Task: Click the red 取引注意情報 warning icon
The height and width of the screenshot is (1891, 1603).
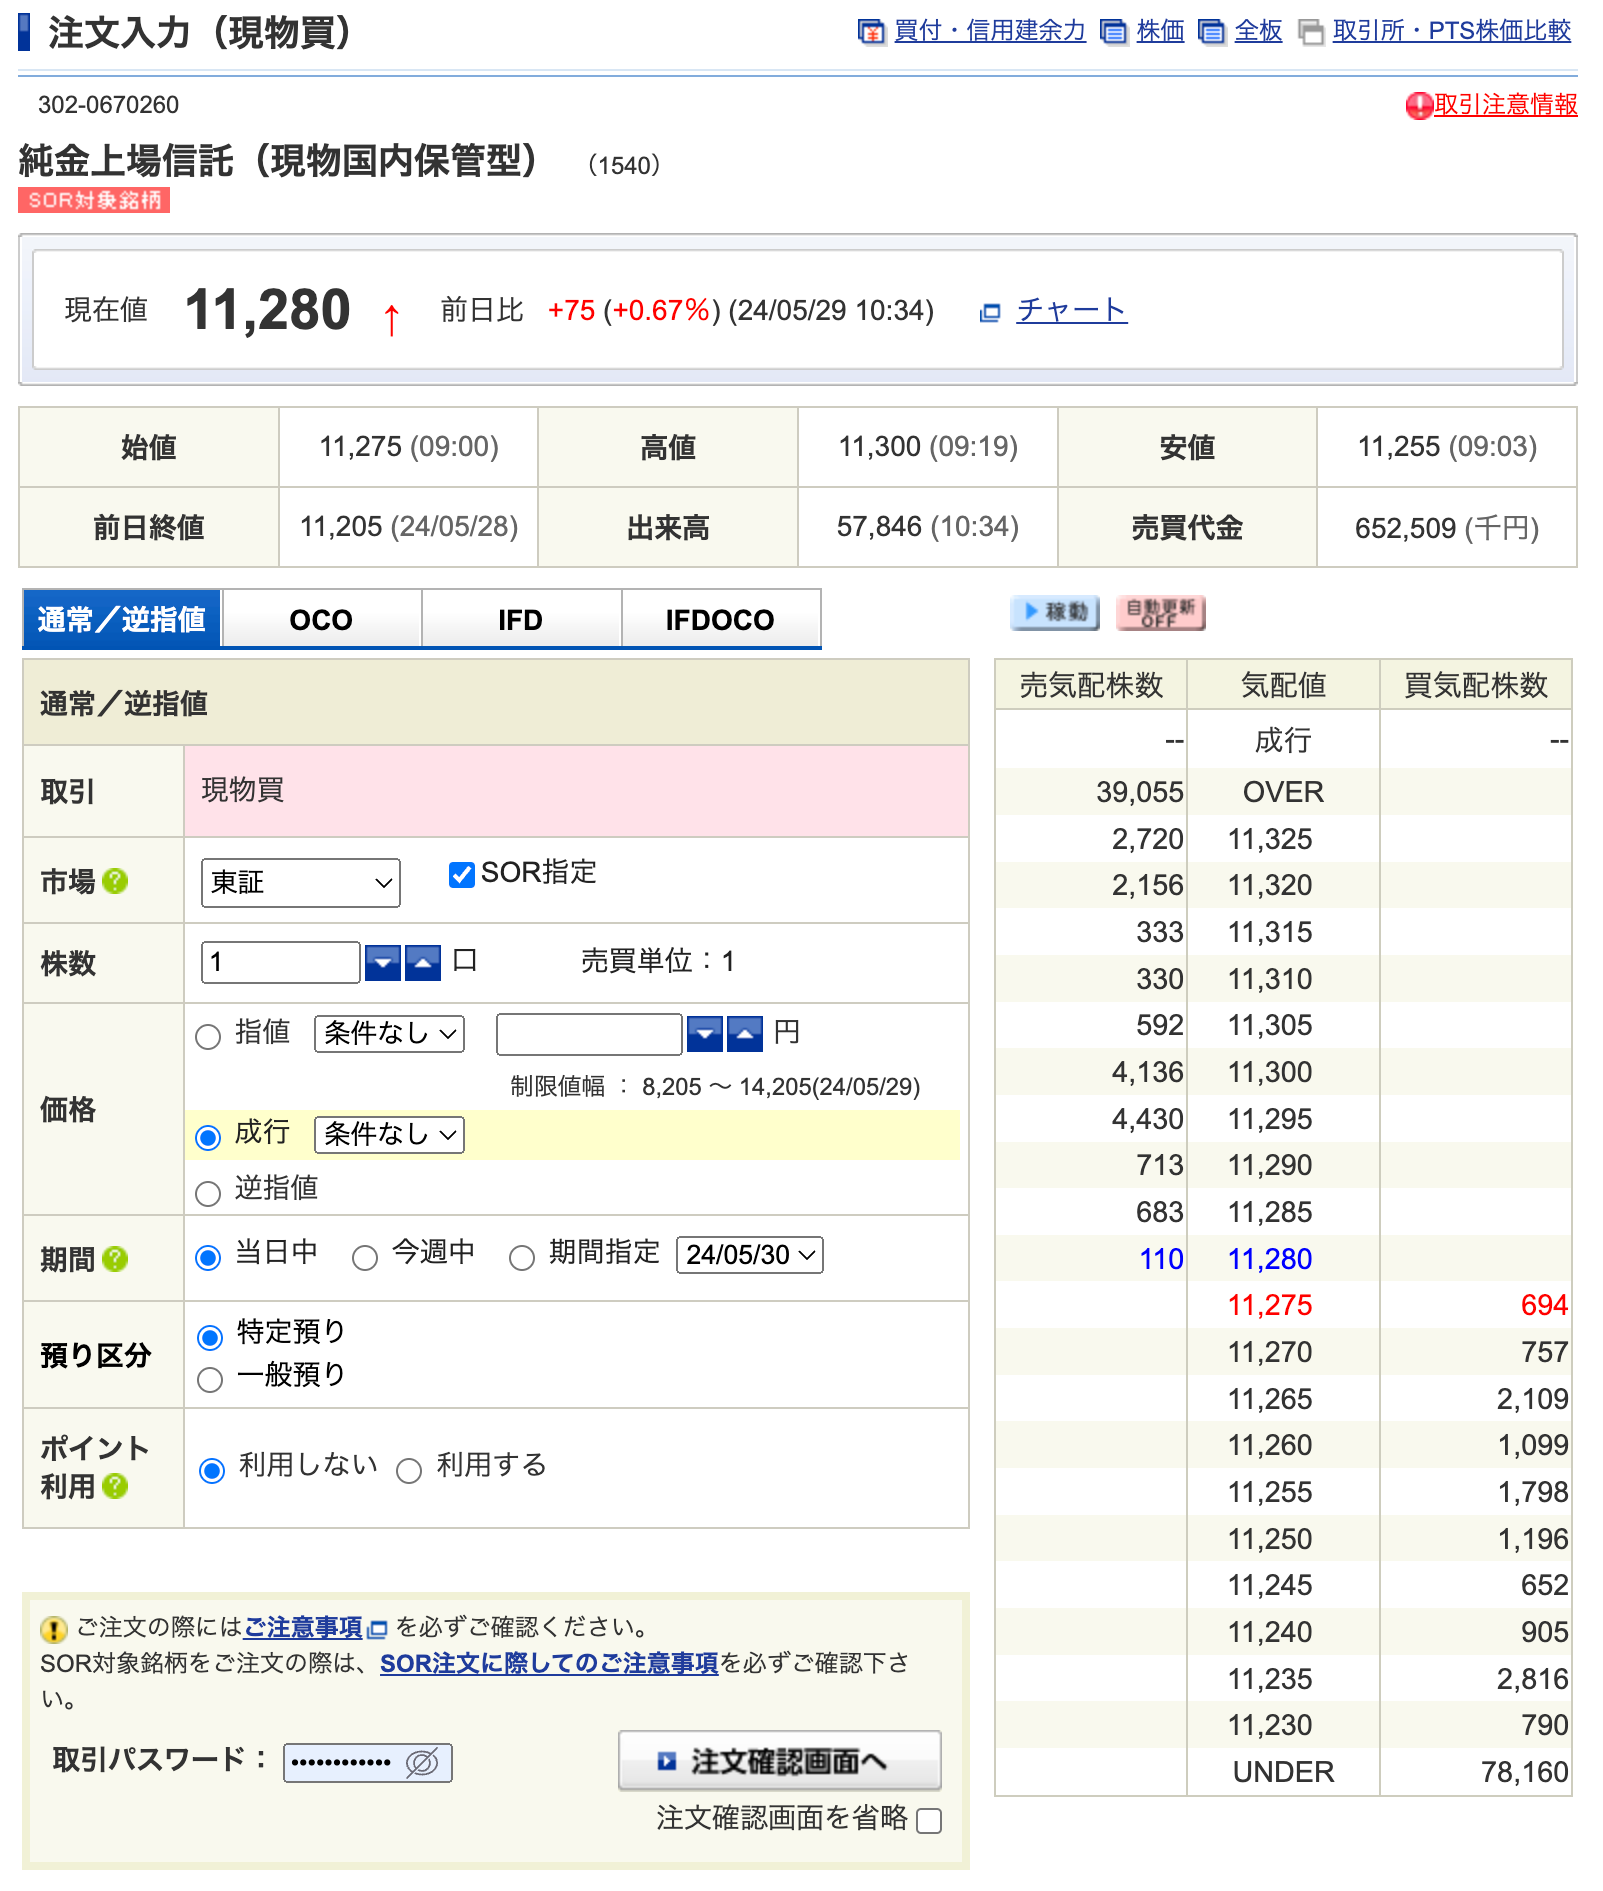Action: [x=1418, y=106]
